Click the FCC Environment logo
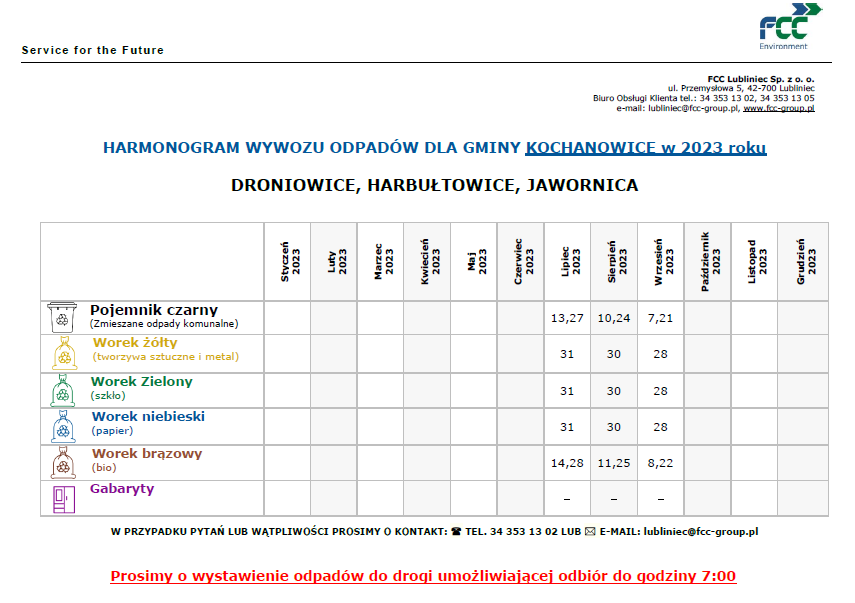855x603 pixels. click(788, 25)
